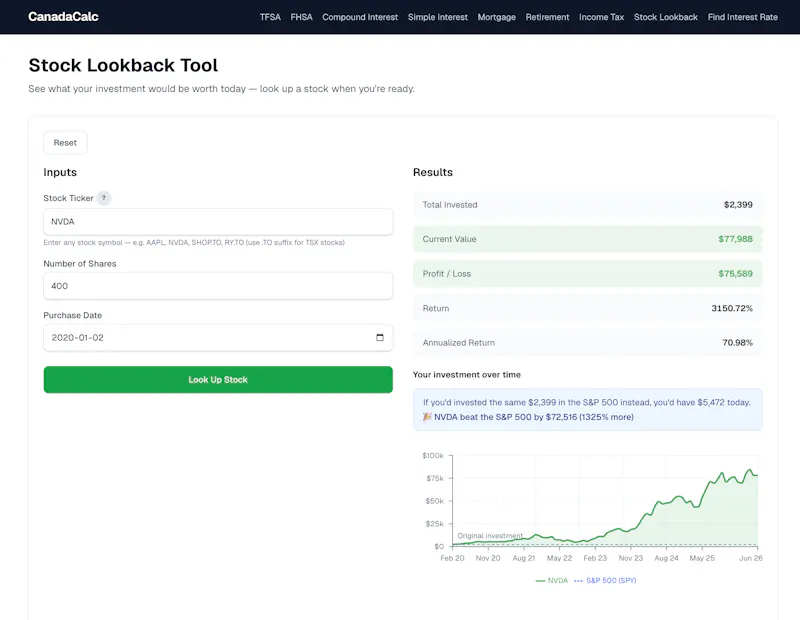Click the 'Nov 23' axis label
Screen dimensions: 800x620
coord(631,558)
